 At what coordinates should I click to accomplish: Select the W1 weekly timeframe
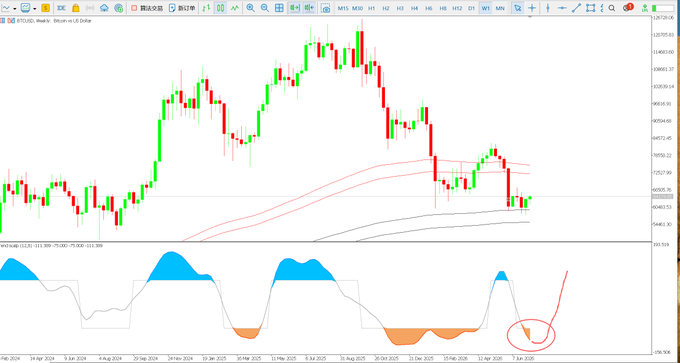pyautogui.click(x=486, y=8)
